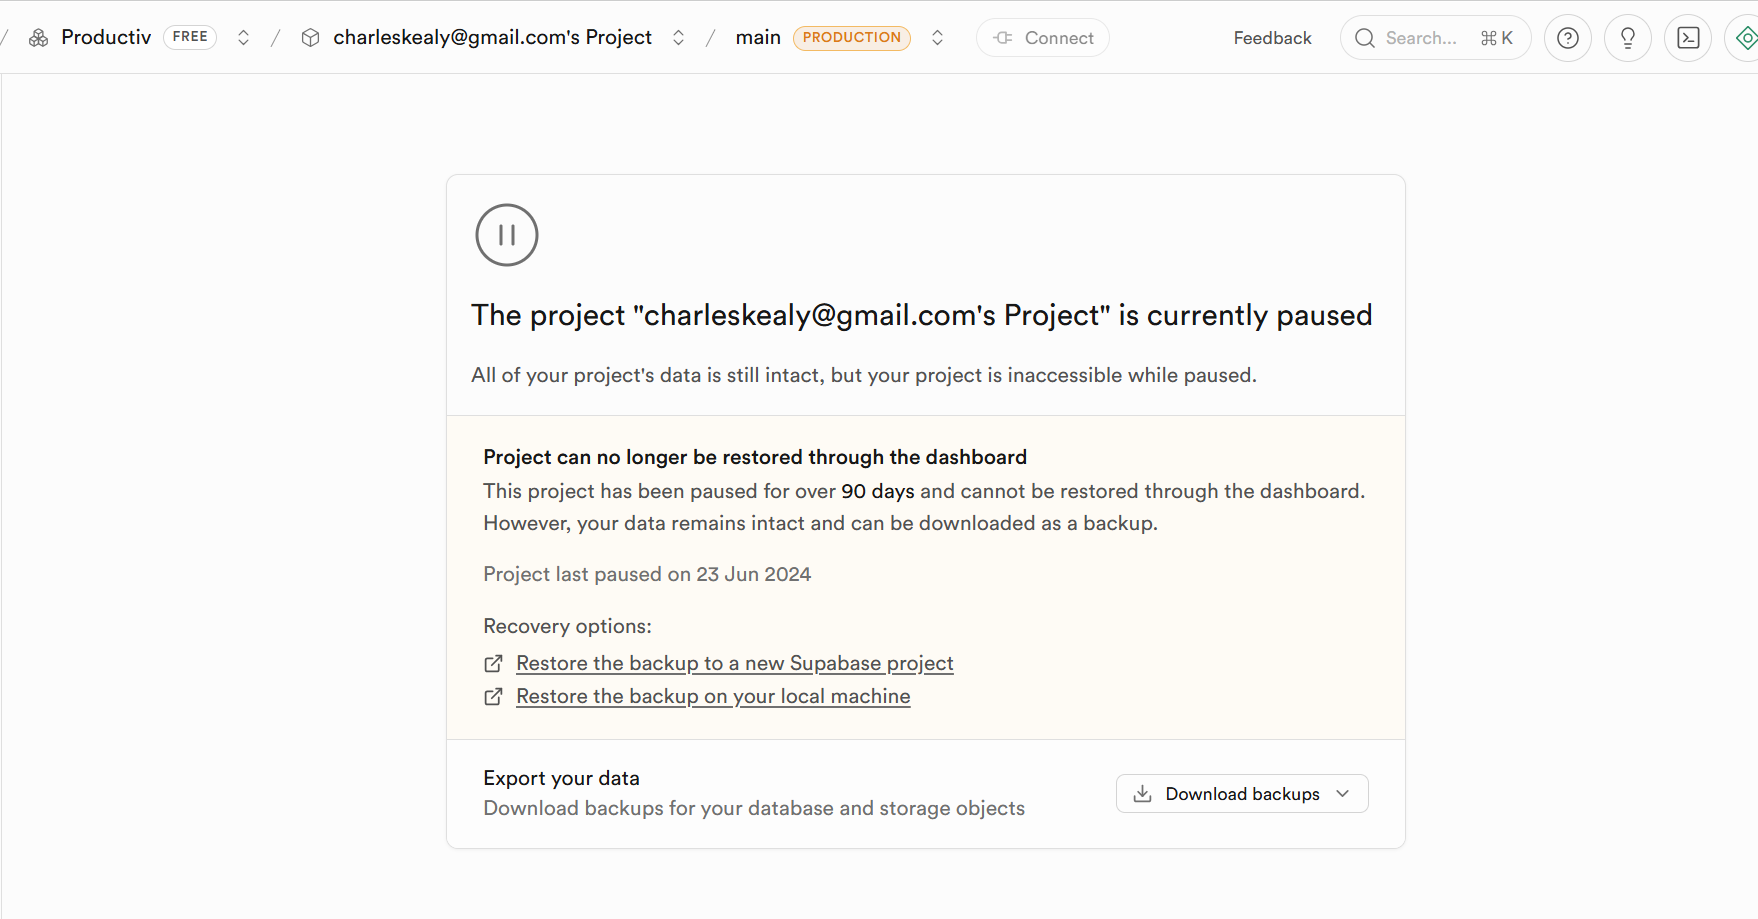Screen dimensions: 1758x919
Task: Click the Productiv organization icon
Action: click(39, 38)
